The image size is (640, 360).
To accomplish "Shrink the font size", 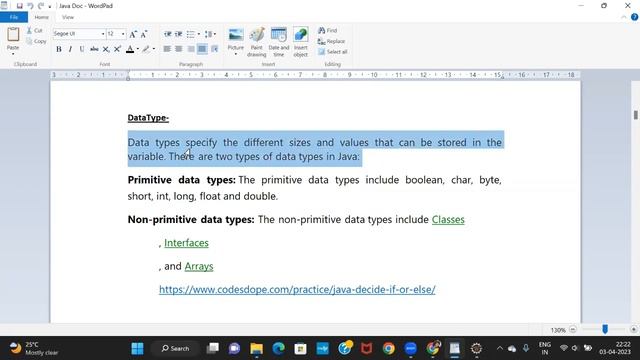I will [x=144, y=34].
